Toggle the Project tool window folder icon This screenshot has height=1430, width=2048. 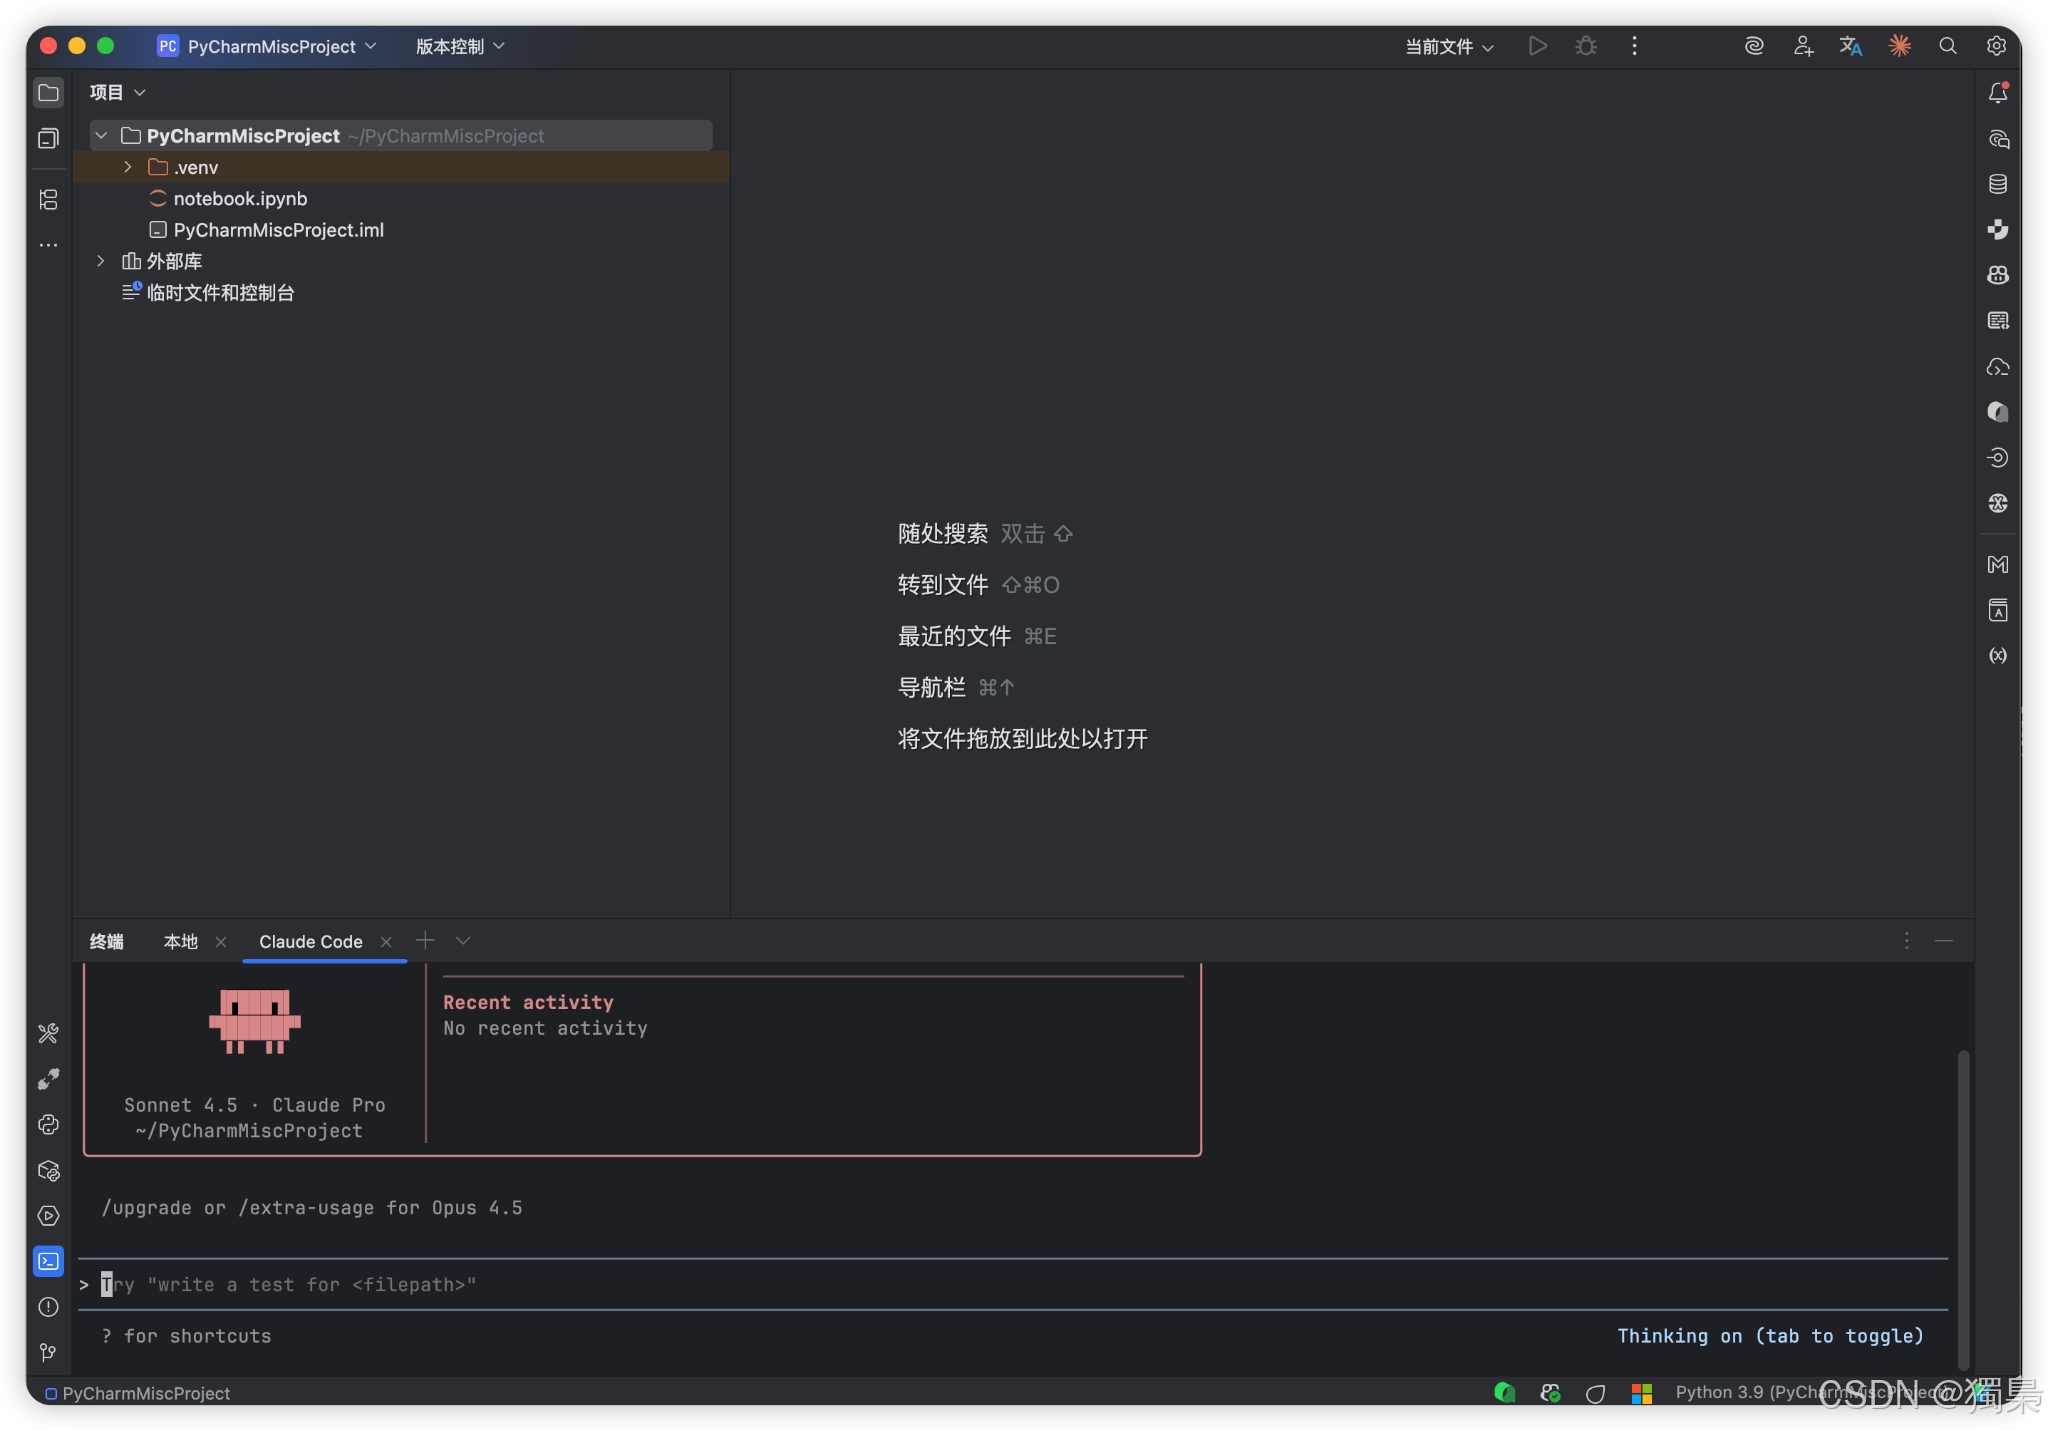point(48,93)
